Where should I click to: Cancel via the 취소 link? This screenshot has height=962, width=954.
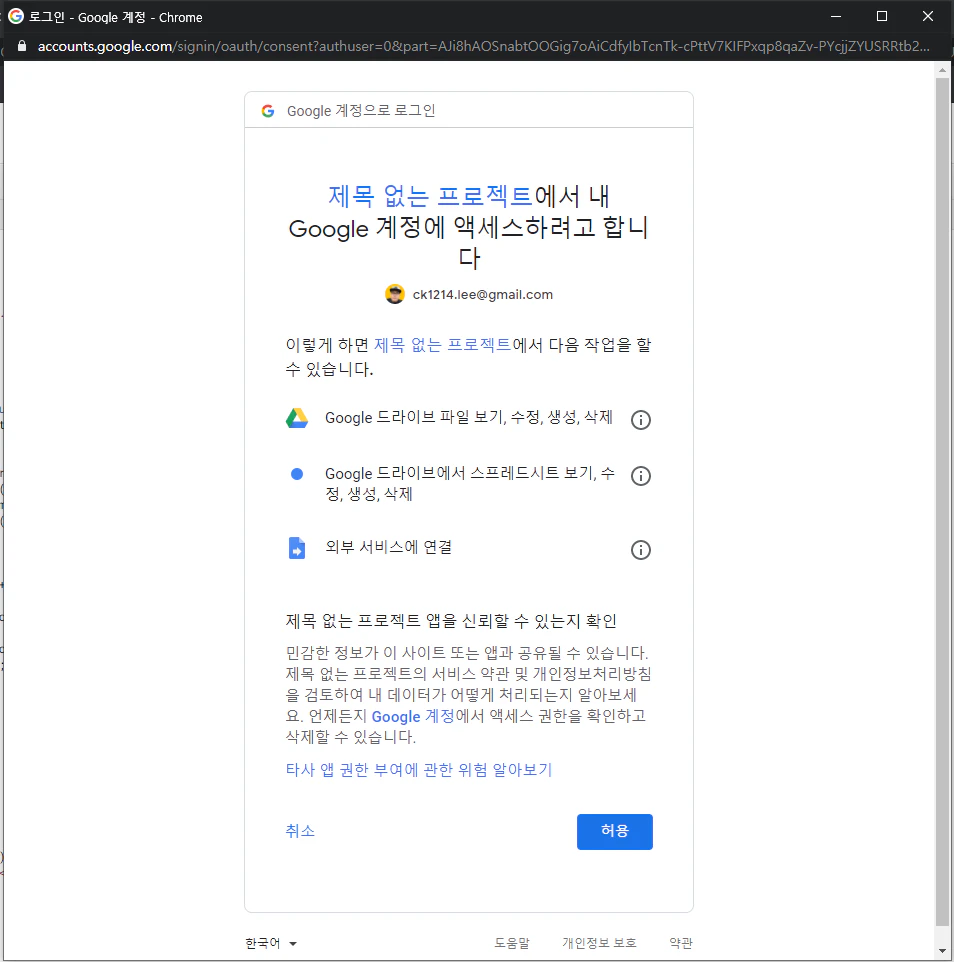click(300, 831)
